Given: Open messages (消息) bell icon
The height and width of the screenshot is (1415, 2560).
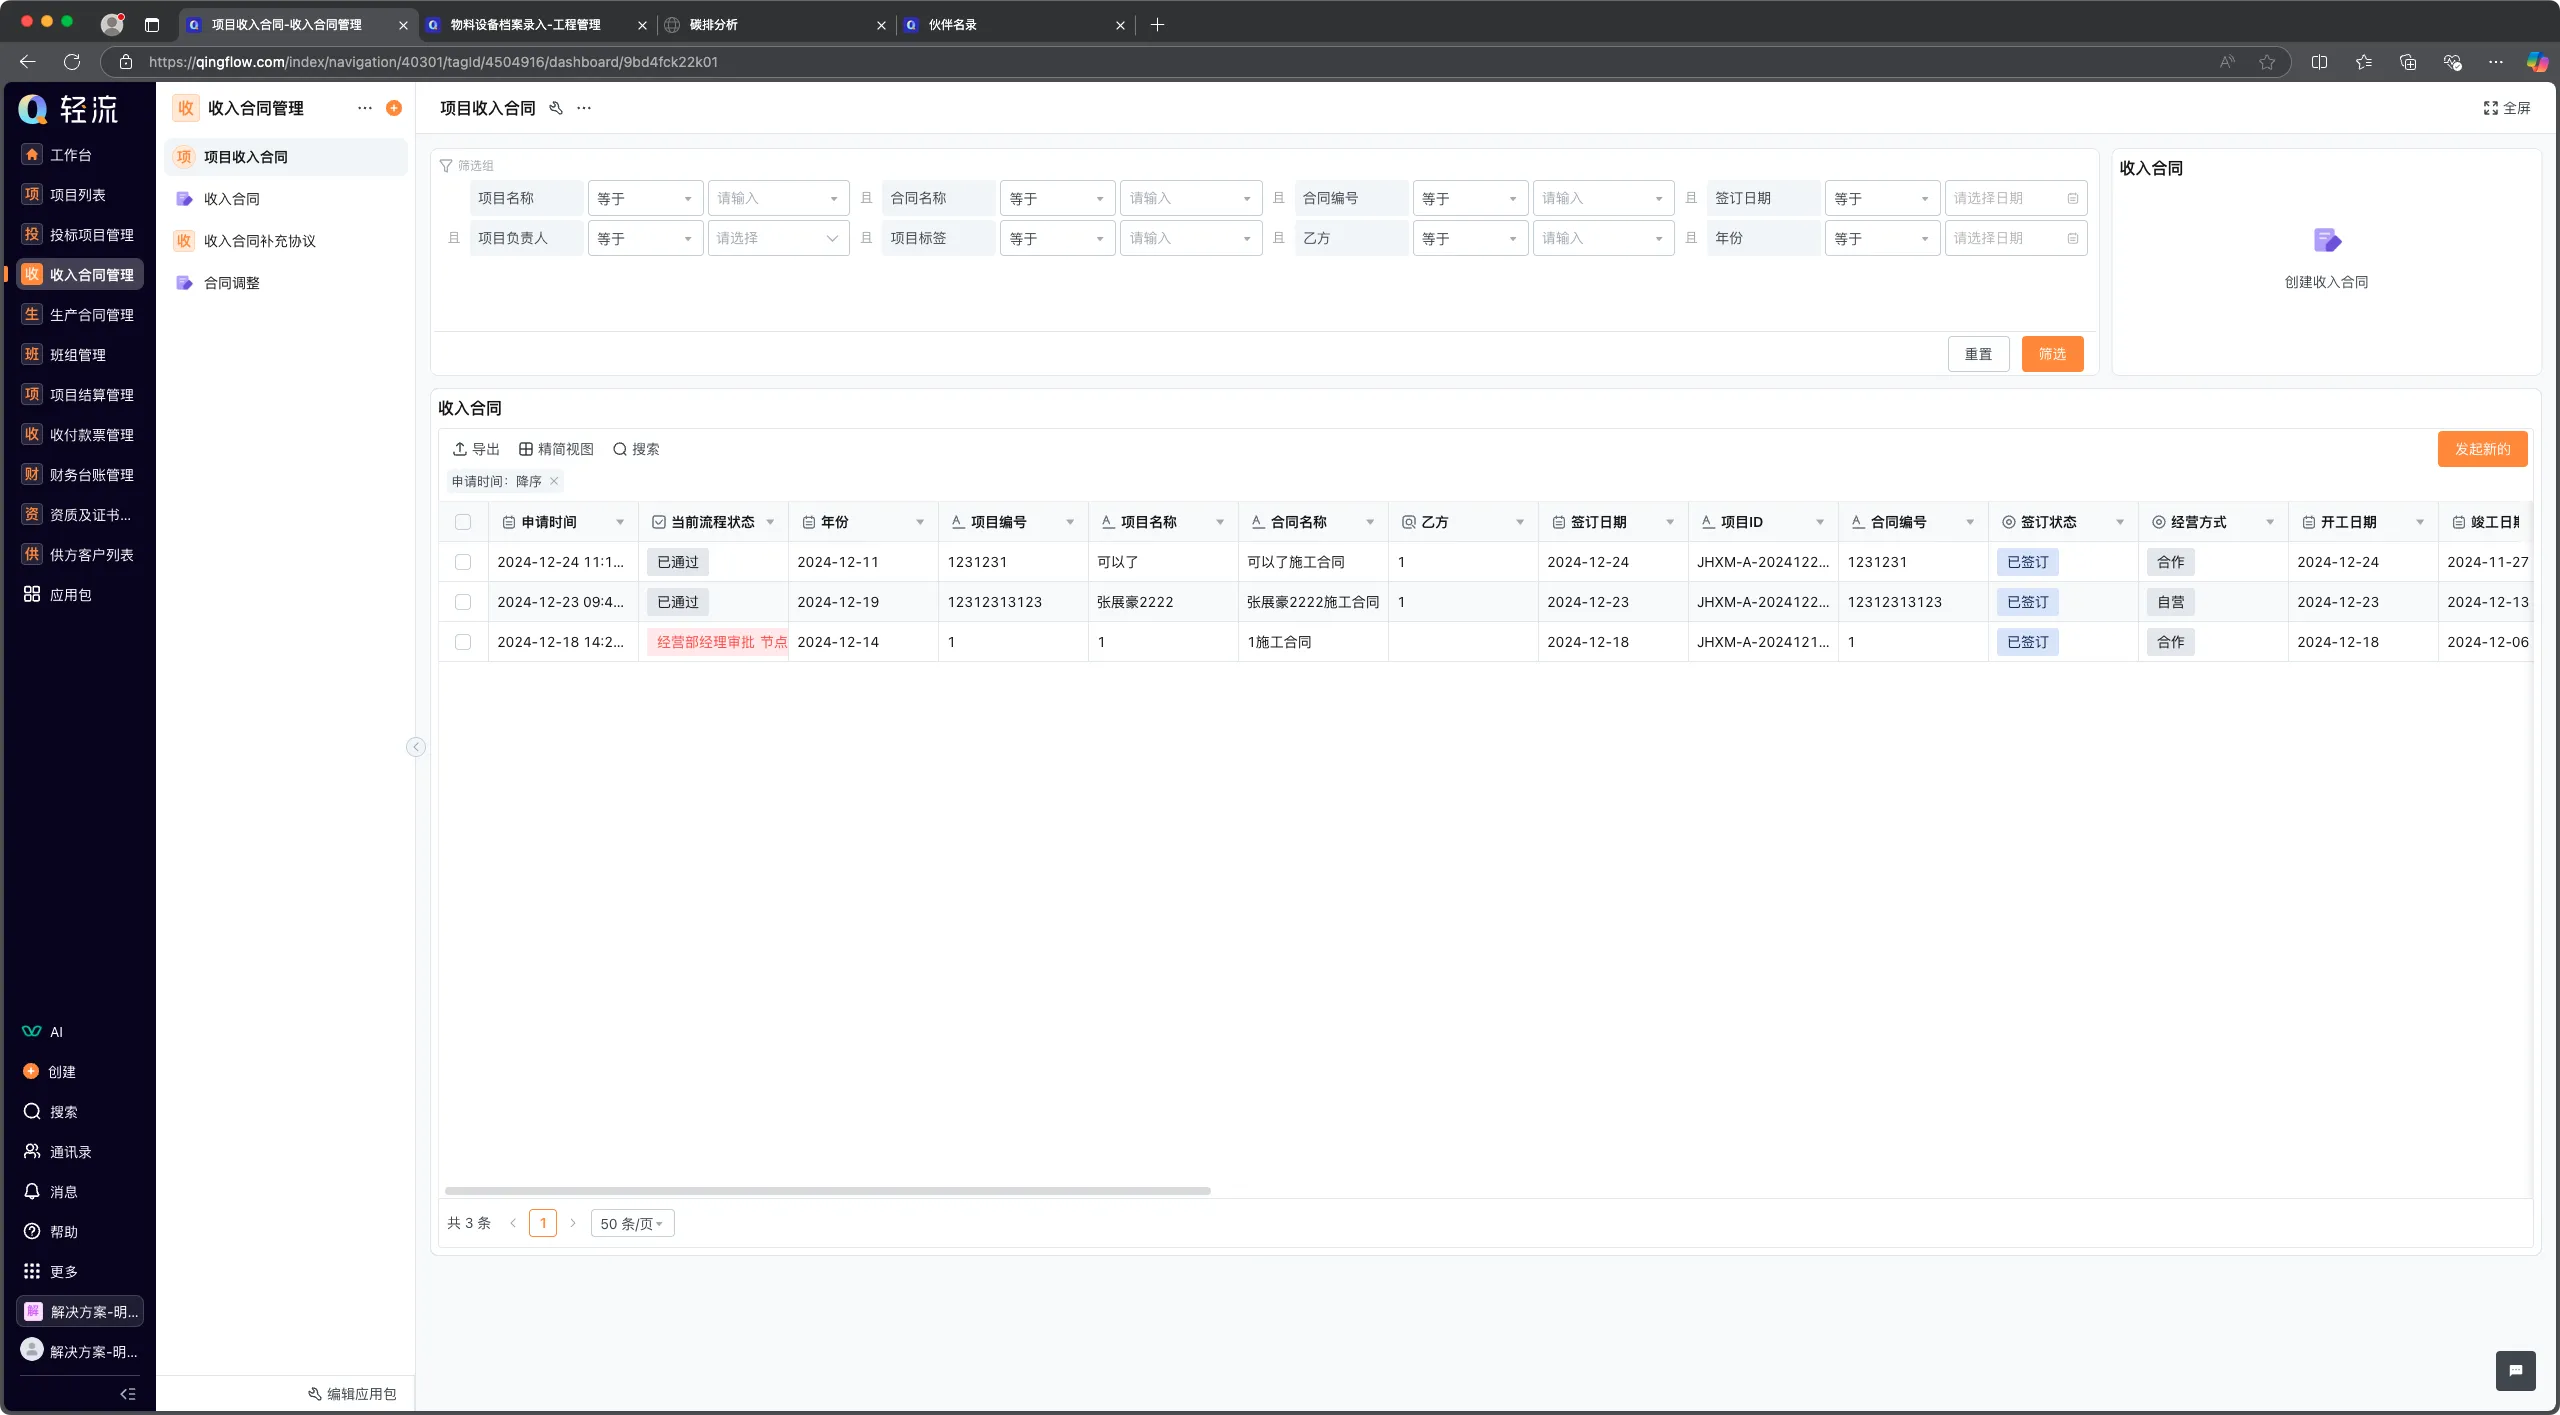Looking at the screenshot, I should point(32,1191).
